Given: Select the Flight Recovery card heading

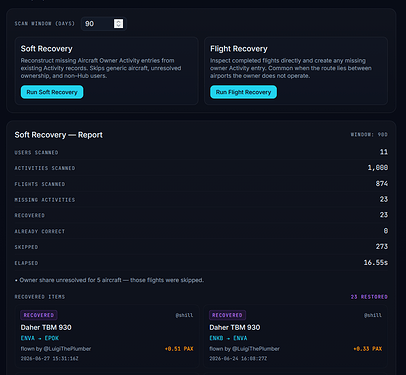Looking at the screenshot, I should click(x=239, y=49).
